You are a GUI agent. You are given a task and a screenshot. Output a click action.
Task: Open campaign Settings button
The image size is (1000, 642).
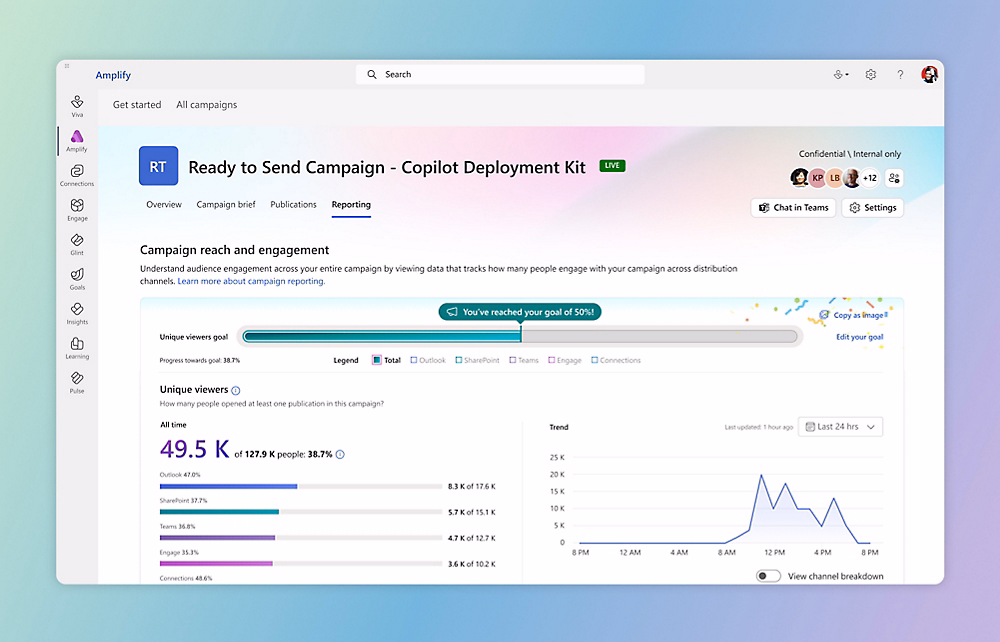click(872, 208)
